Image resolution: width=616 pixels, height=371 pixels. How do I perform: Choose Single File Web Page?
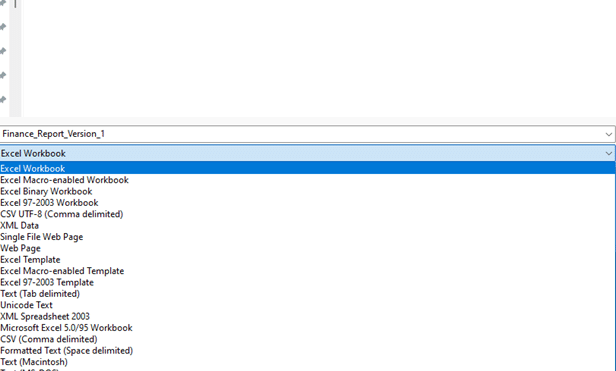coord(308,237)
